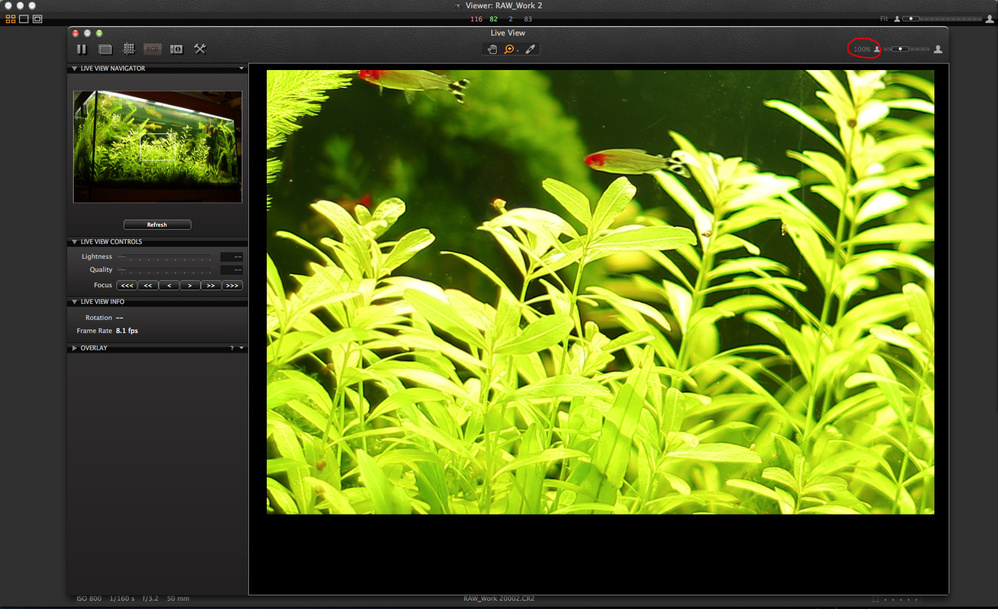The height and width of the screenshot is (609, 998).
Task: Select the single image view mode icon
Action: coord(24,19)
